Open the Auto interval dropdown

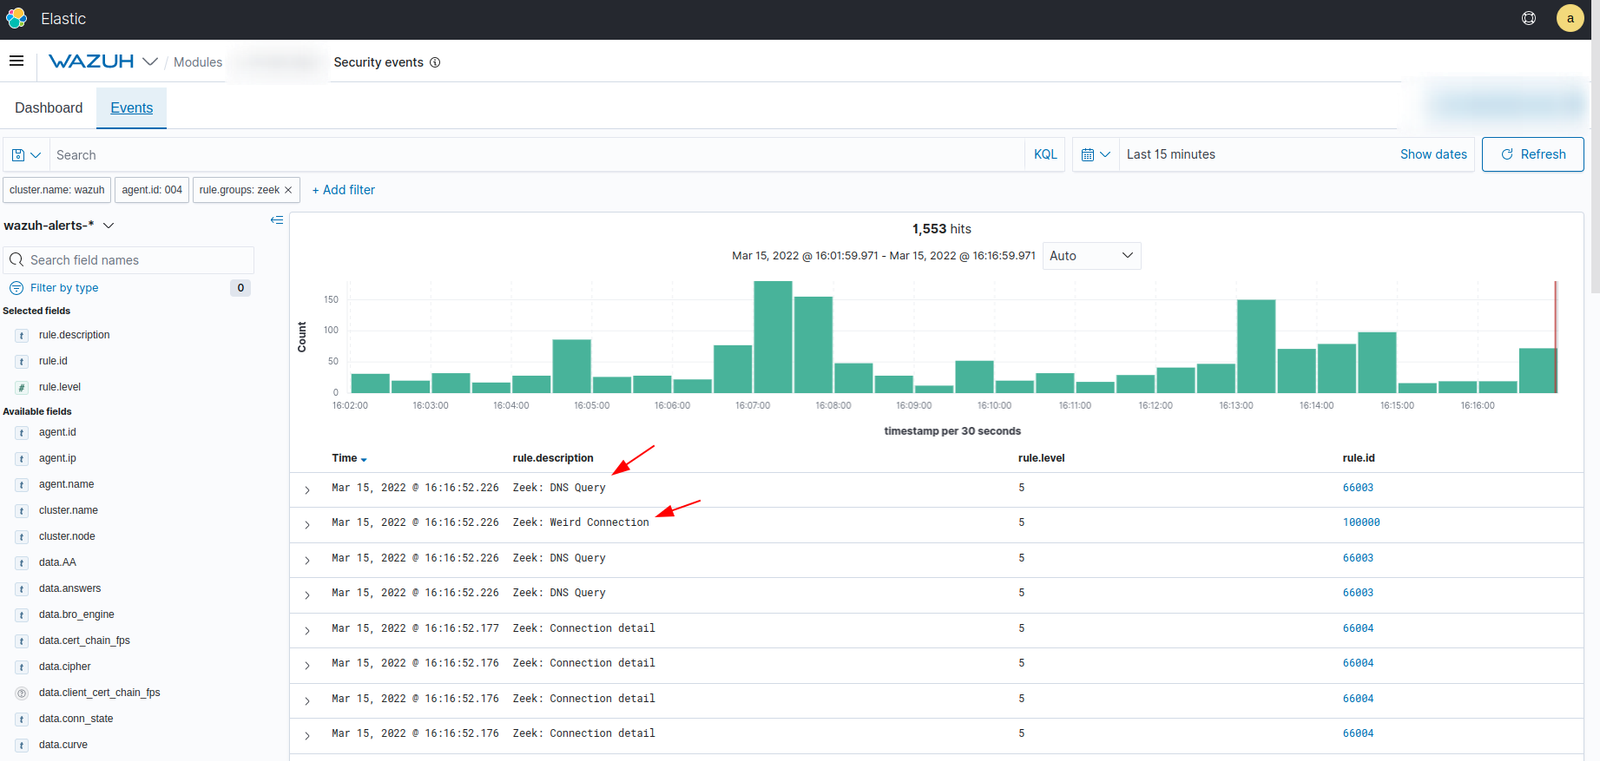1091,256
